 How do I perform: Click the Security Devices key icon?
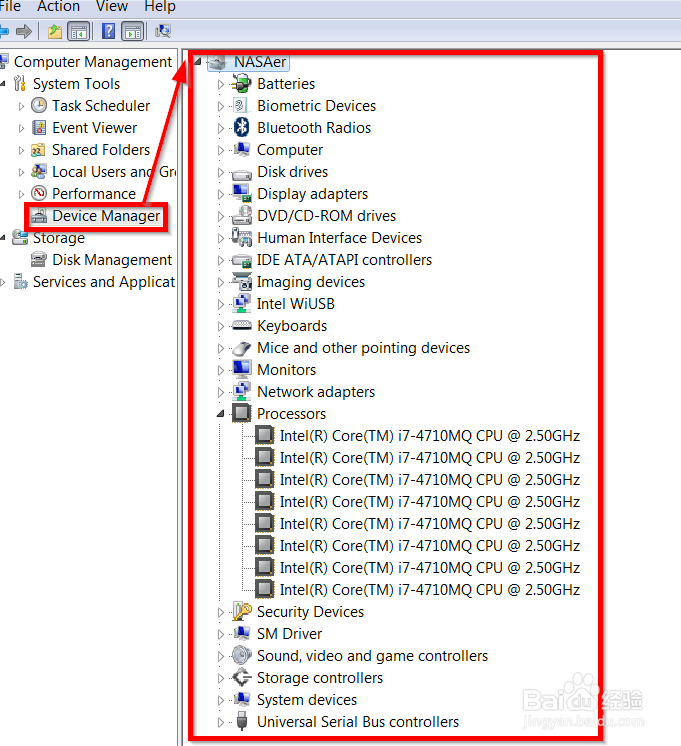point(242,611)
